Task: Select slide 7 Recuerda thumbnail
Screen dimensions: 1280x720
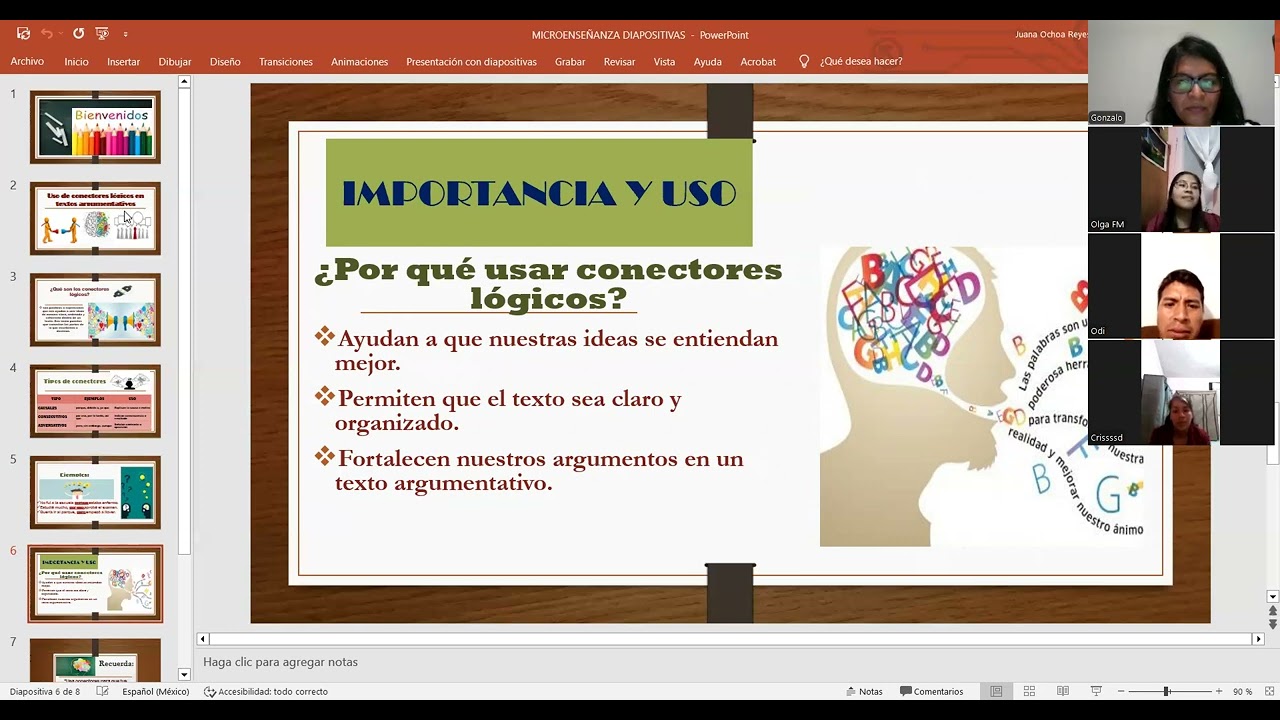Action: 95,661
